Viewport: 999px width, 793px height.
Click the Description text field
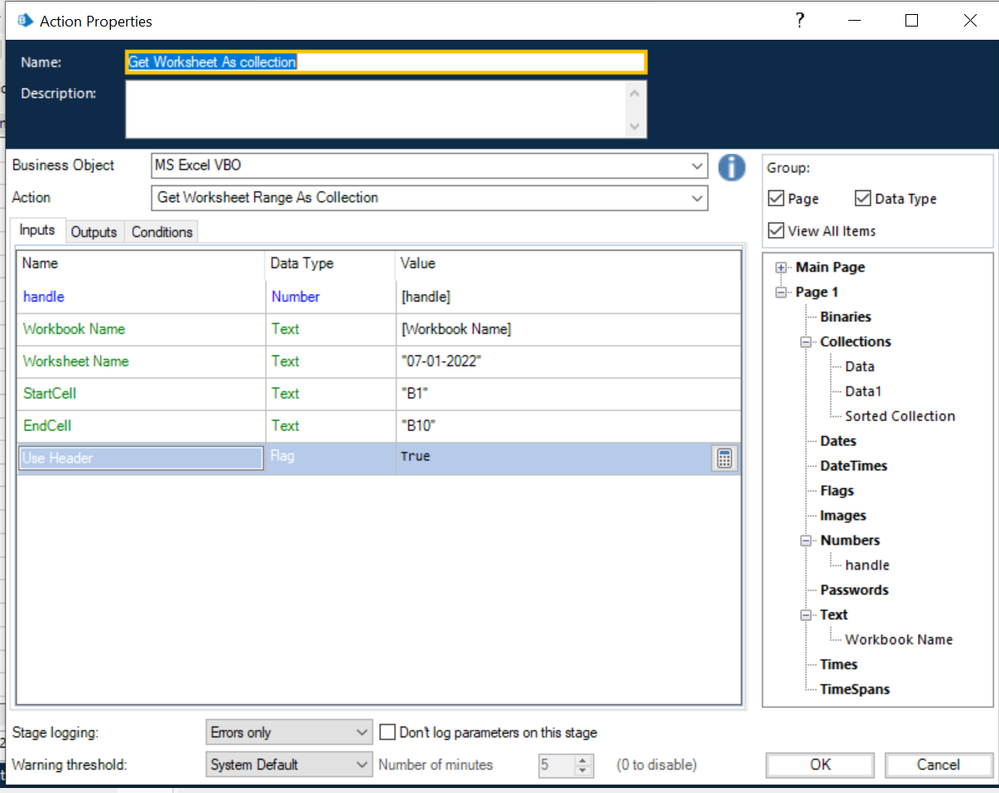click(375, 108)
